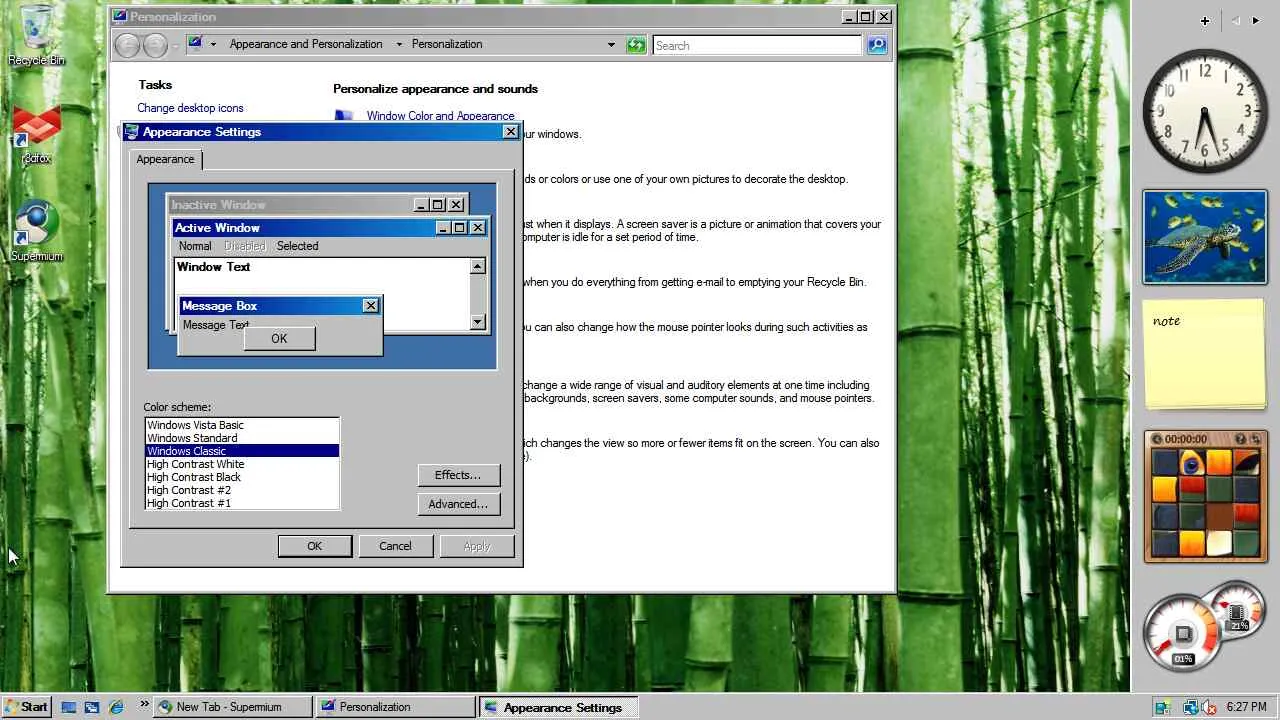Click the Start button
The width and height of the screenshot is (1280, 720).
point(26,707)
